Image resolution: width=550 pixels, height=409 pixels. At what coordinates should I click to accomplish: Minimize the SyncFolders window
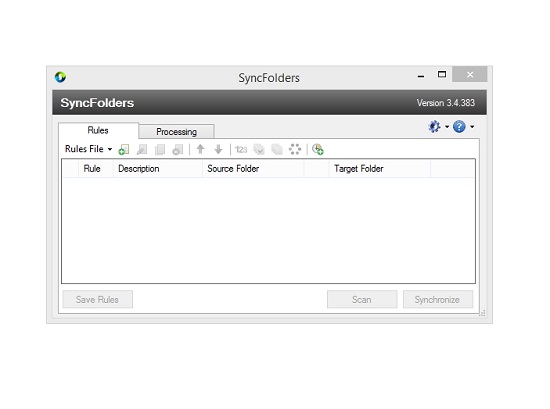coord(421,75)
